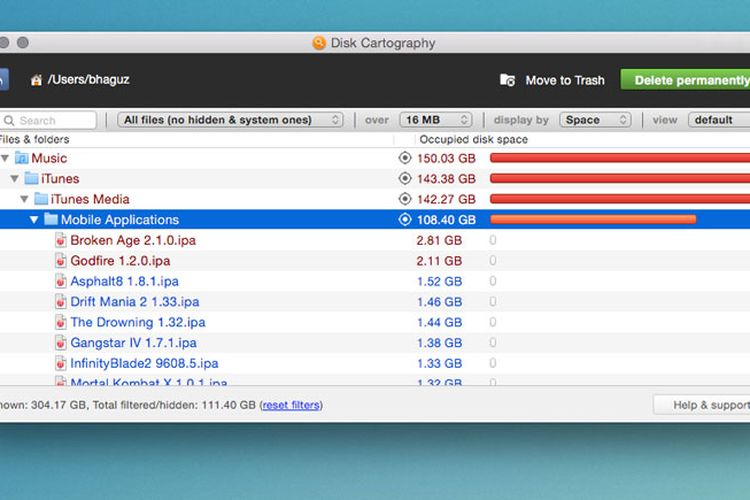This screenshot has width=750, height=500.
Task: Click the iTunes Media folder icon
Action: tap(41, 199)
